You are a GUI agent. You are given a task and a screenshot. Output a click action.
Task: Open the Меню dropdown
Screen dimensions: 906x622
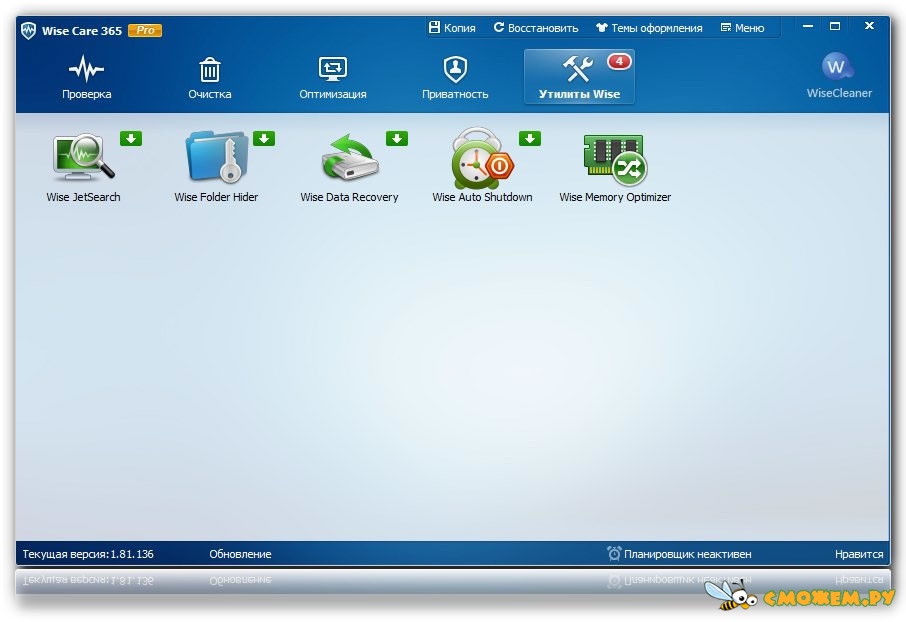pos(742,28)
